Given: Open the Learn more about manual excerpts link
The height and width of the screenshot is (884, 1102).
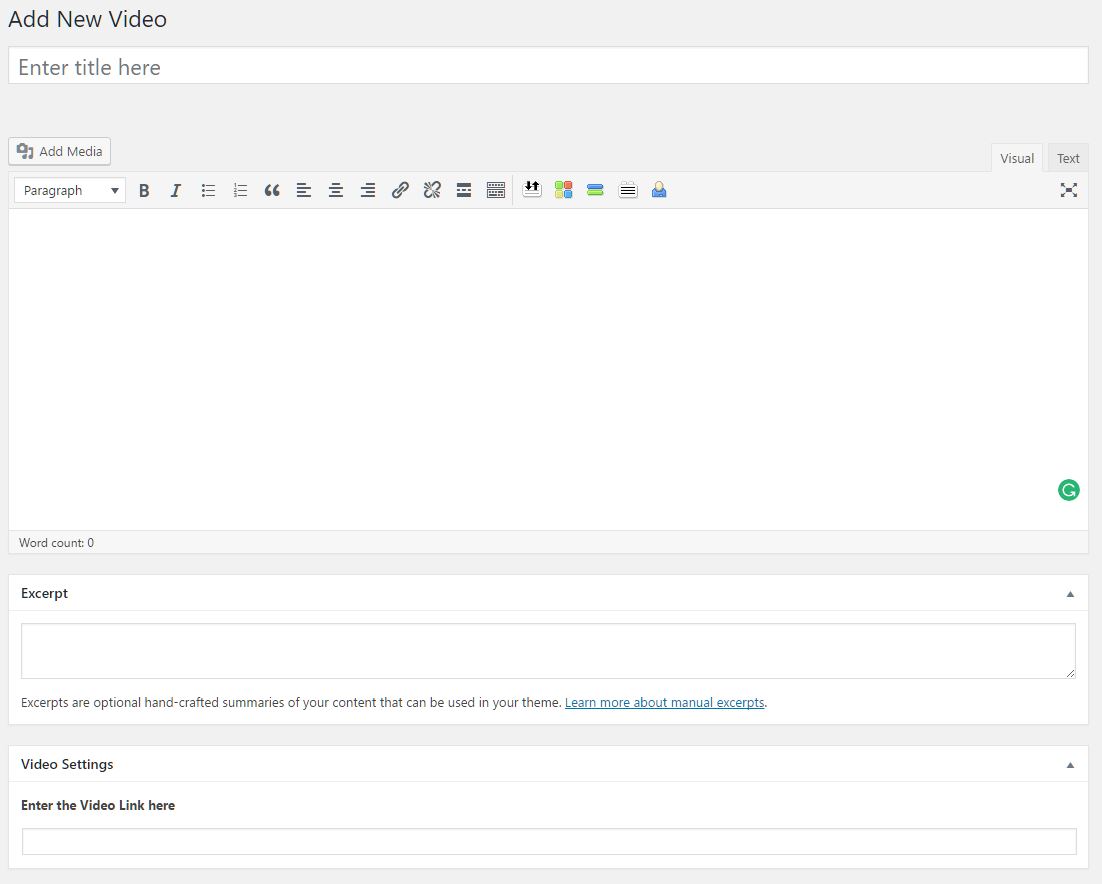Looking at the screenshot, I should click(664, 703).
